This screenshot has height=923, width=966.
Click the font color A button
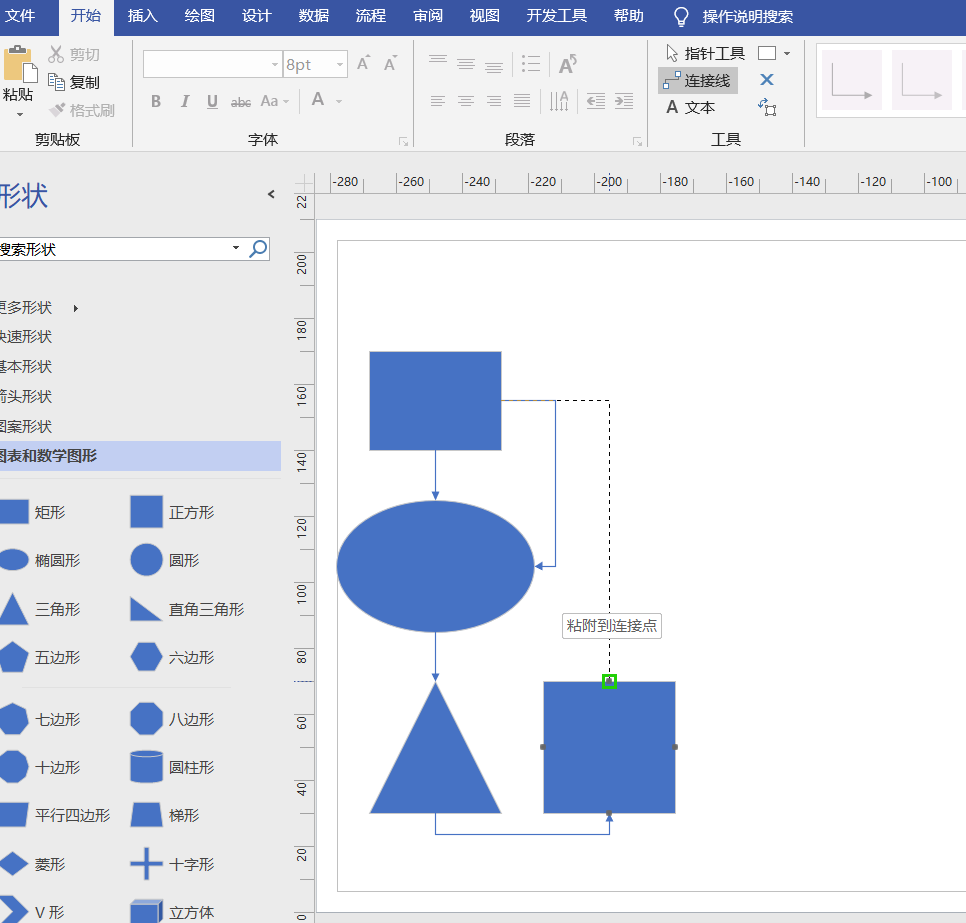(318, 100)
